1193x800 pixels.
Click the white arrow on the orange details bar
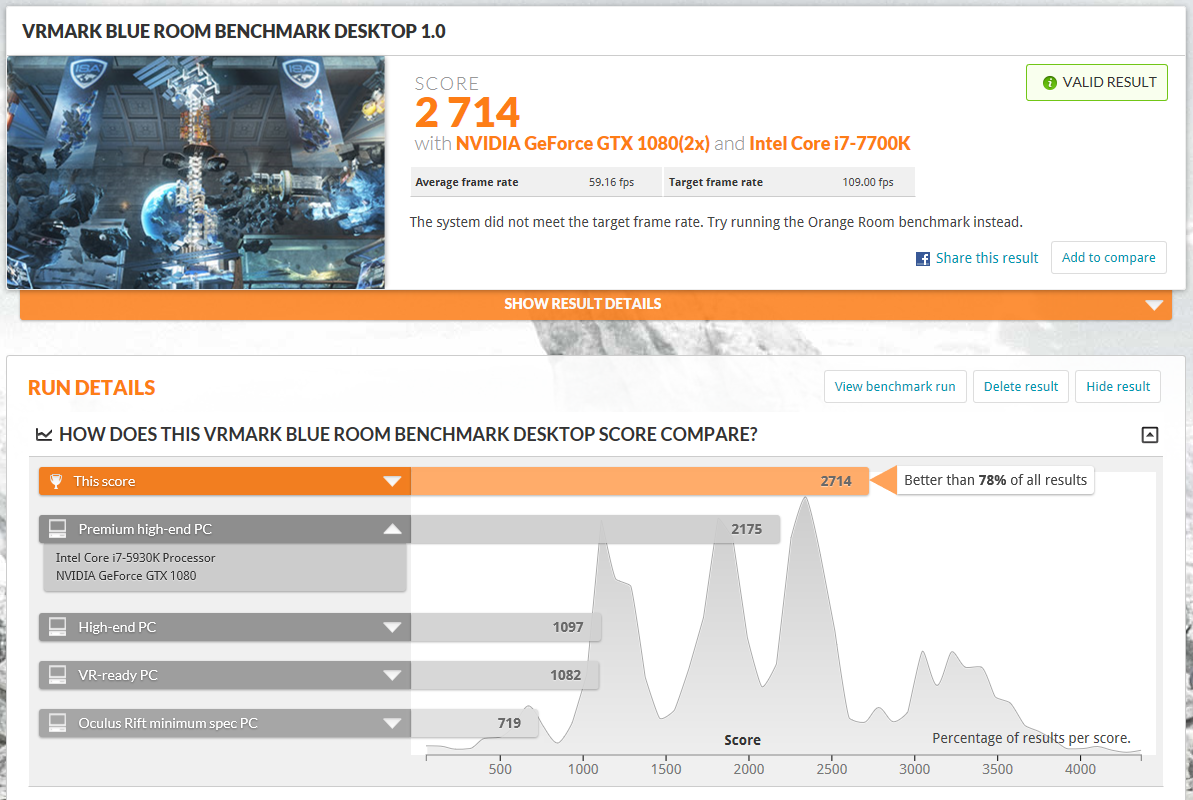coord(1153,305)
